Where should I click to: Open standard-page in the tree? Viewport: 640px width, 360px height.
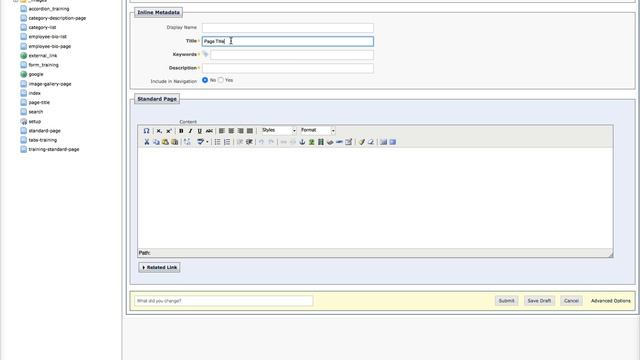click(x=44, y=131)
